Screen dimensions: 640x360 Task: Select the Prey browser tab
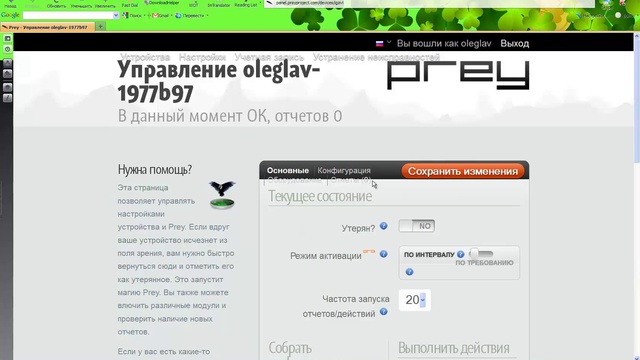(x=48, y=27)
